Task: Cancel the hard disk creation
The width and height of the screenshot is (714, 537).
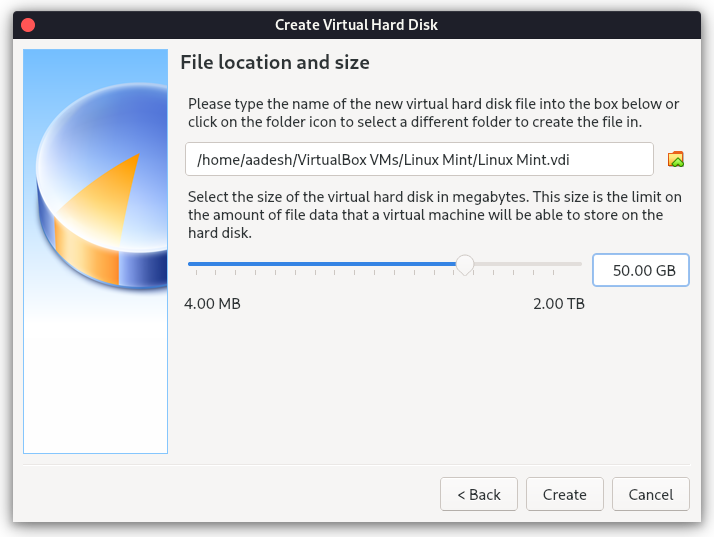Action: (x=651, y=494)
